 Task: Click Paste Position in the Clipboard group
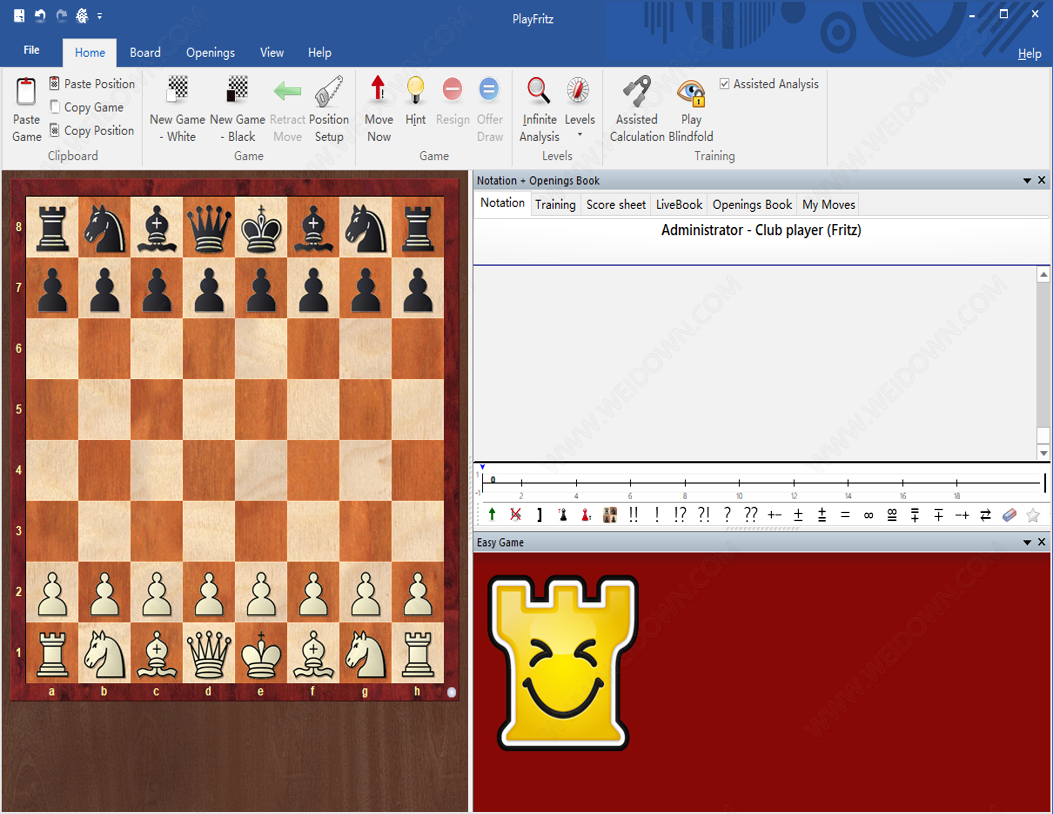click(92, 84)
